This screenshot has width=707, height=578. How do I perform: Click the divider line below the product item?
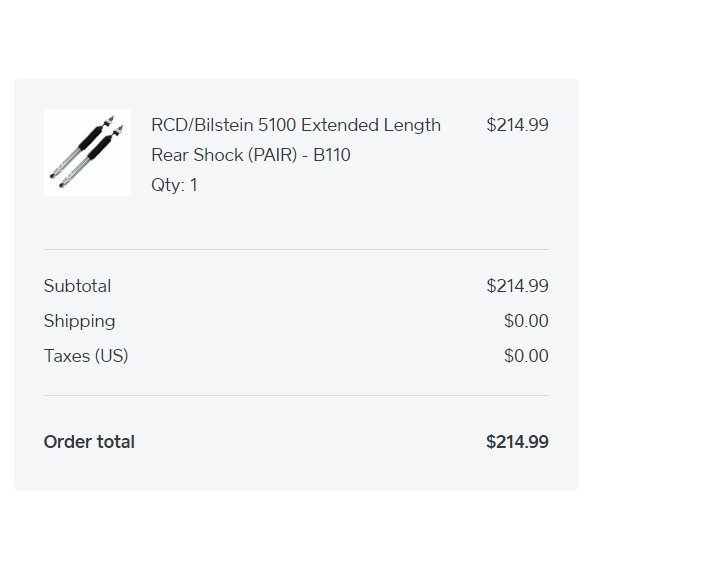[296, 249]
